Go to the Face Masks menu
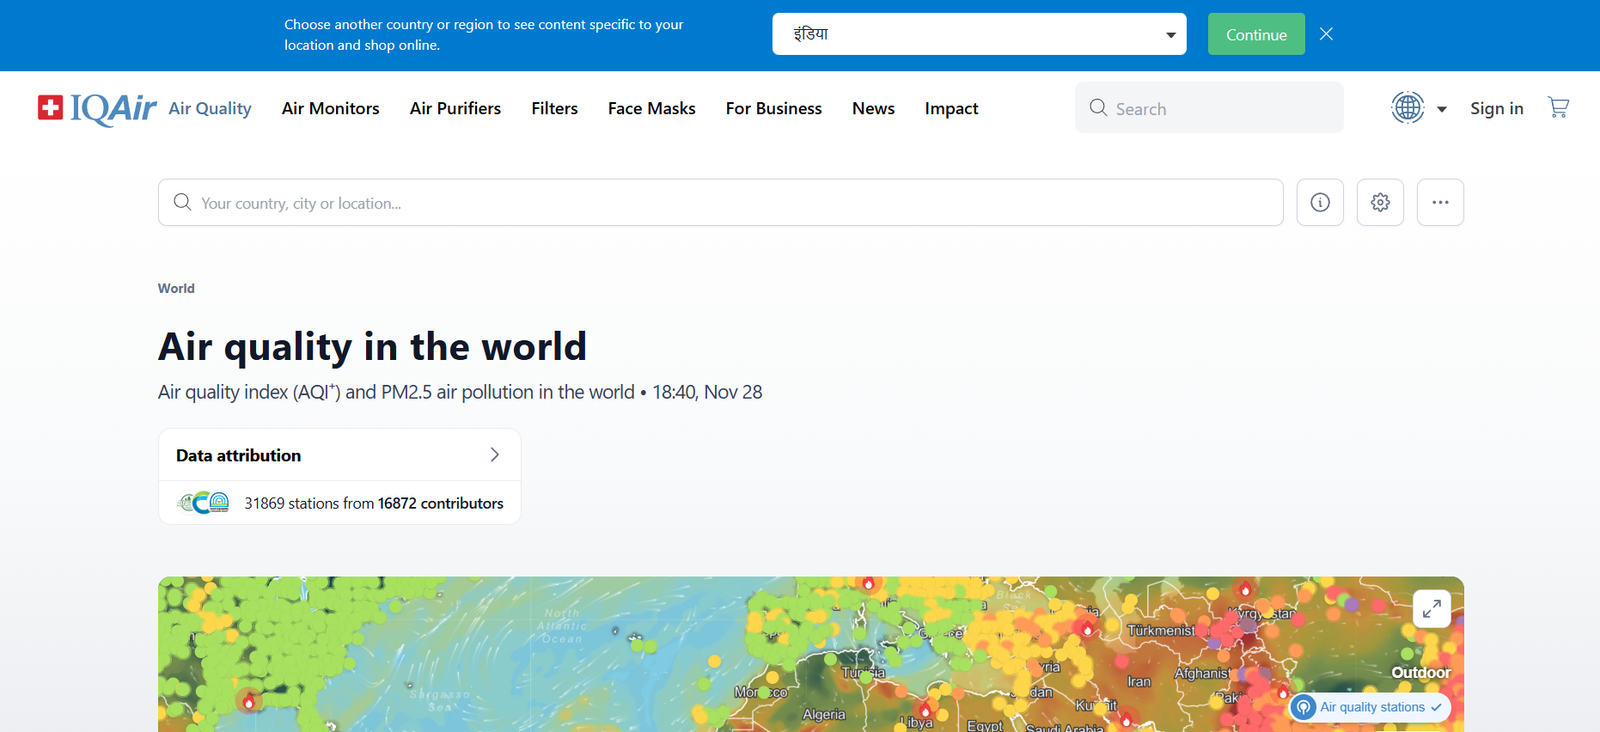The height and width of the screenshot is (732, 1600). pos(651,108)
